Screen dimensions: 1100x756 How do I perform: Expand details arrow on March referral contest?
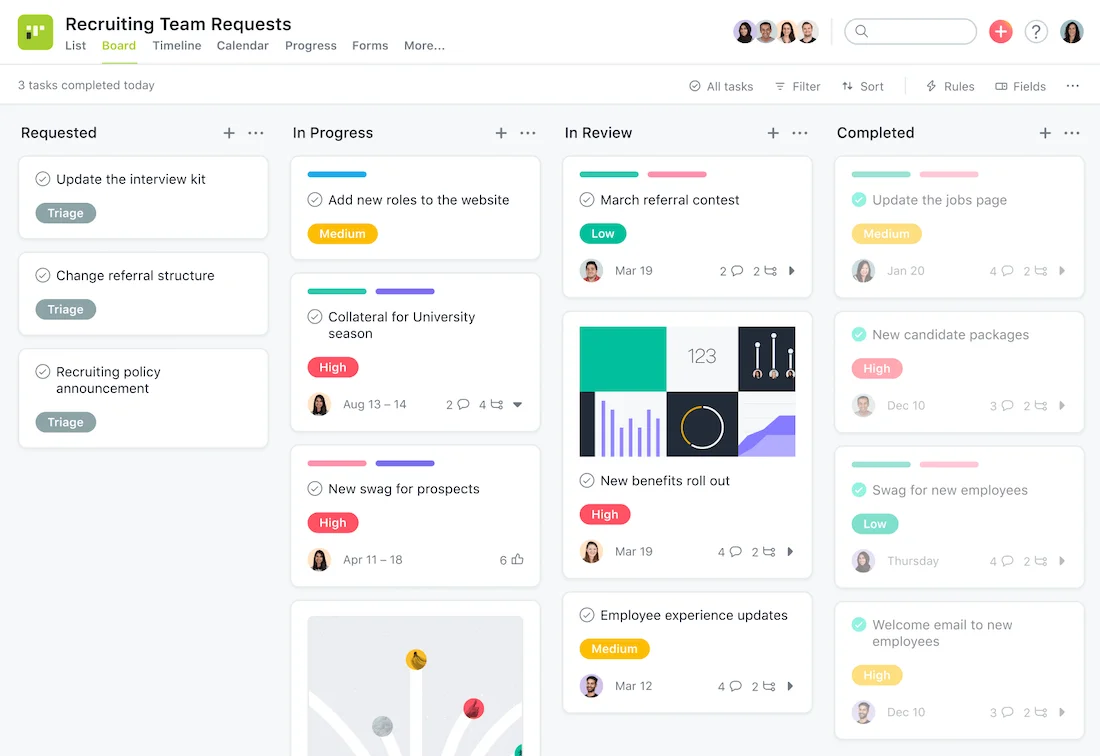tap(791, 270)
